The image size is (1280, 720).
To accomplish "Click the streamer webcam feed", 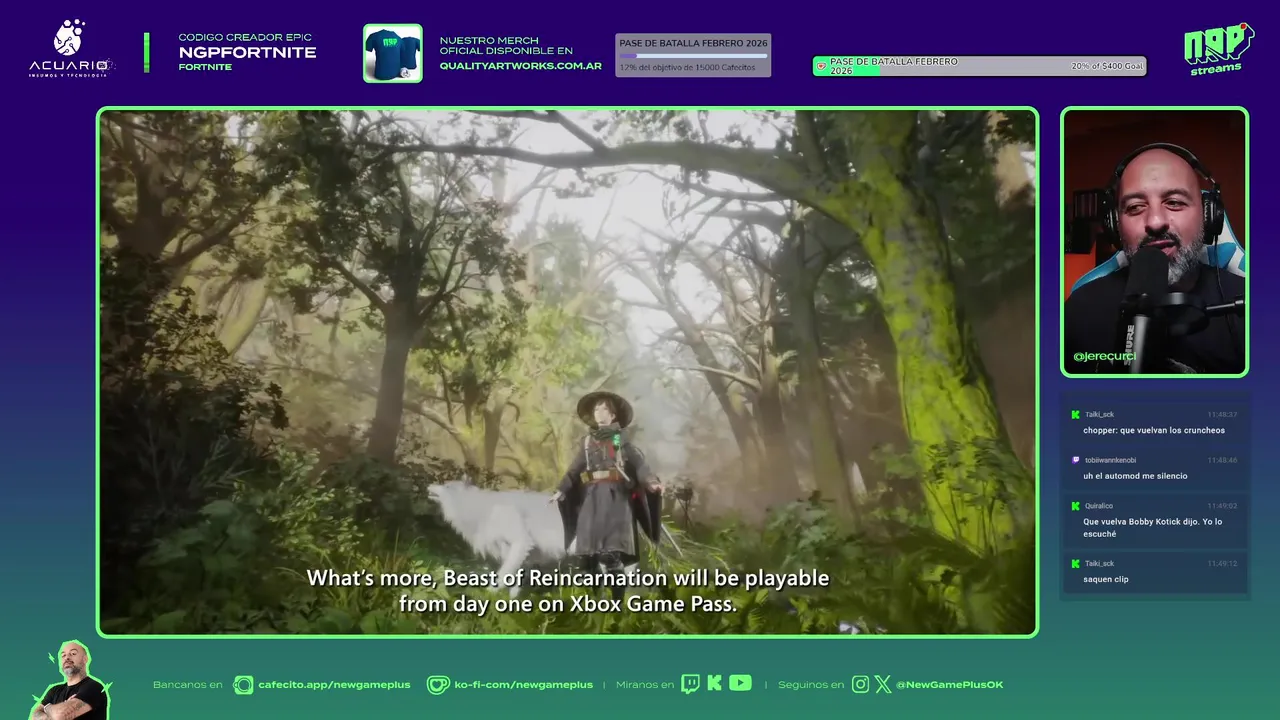I will pyautogui.click(x=1155, y=242).
